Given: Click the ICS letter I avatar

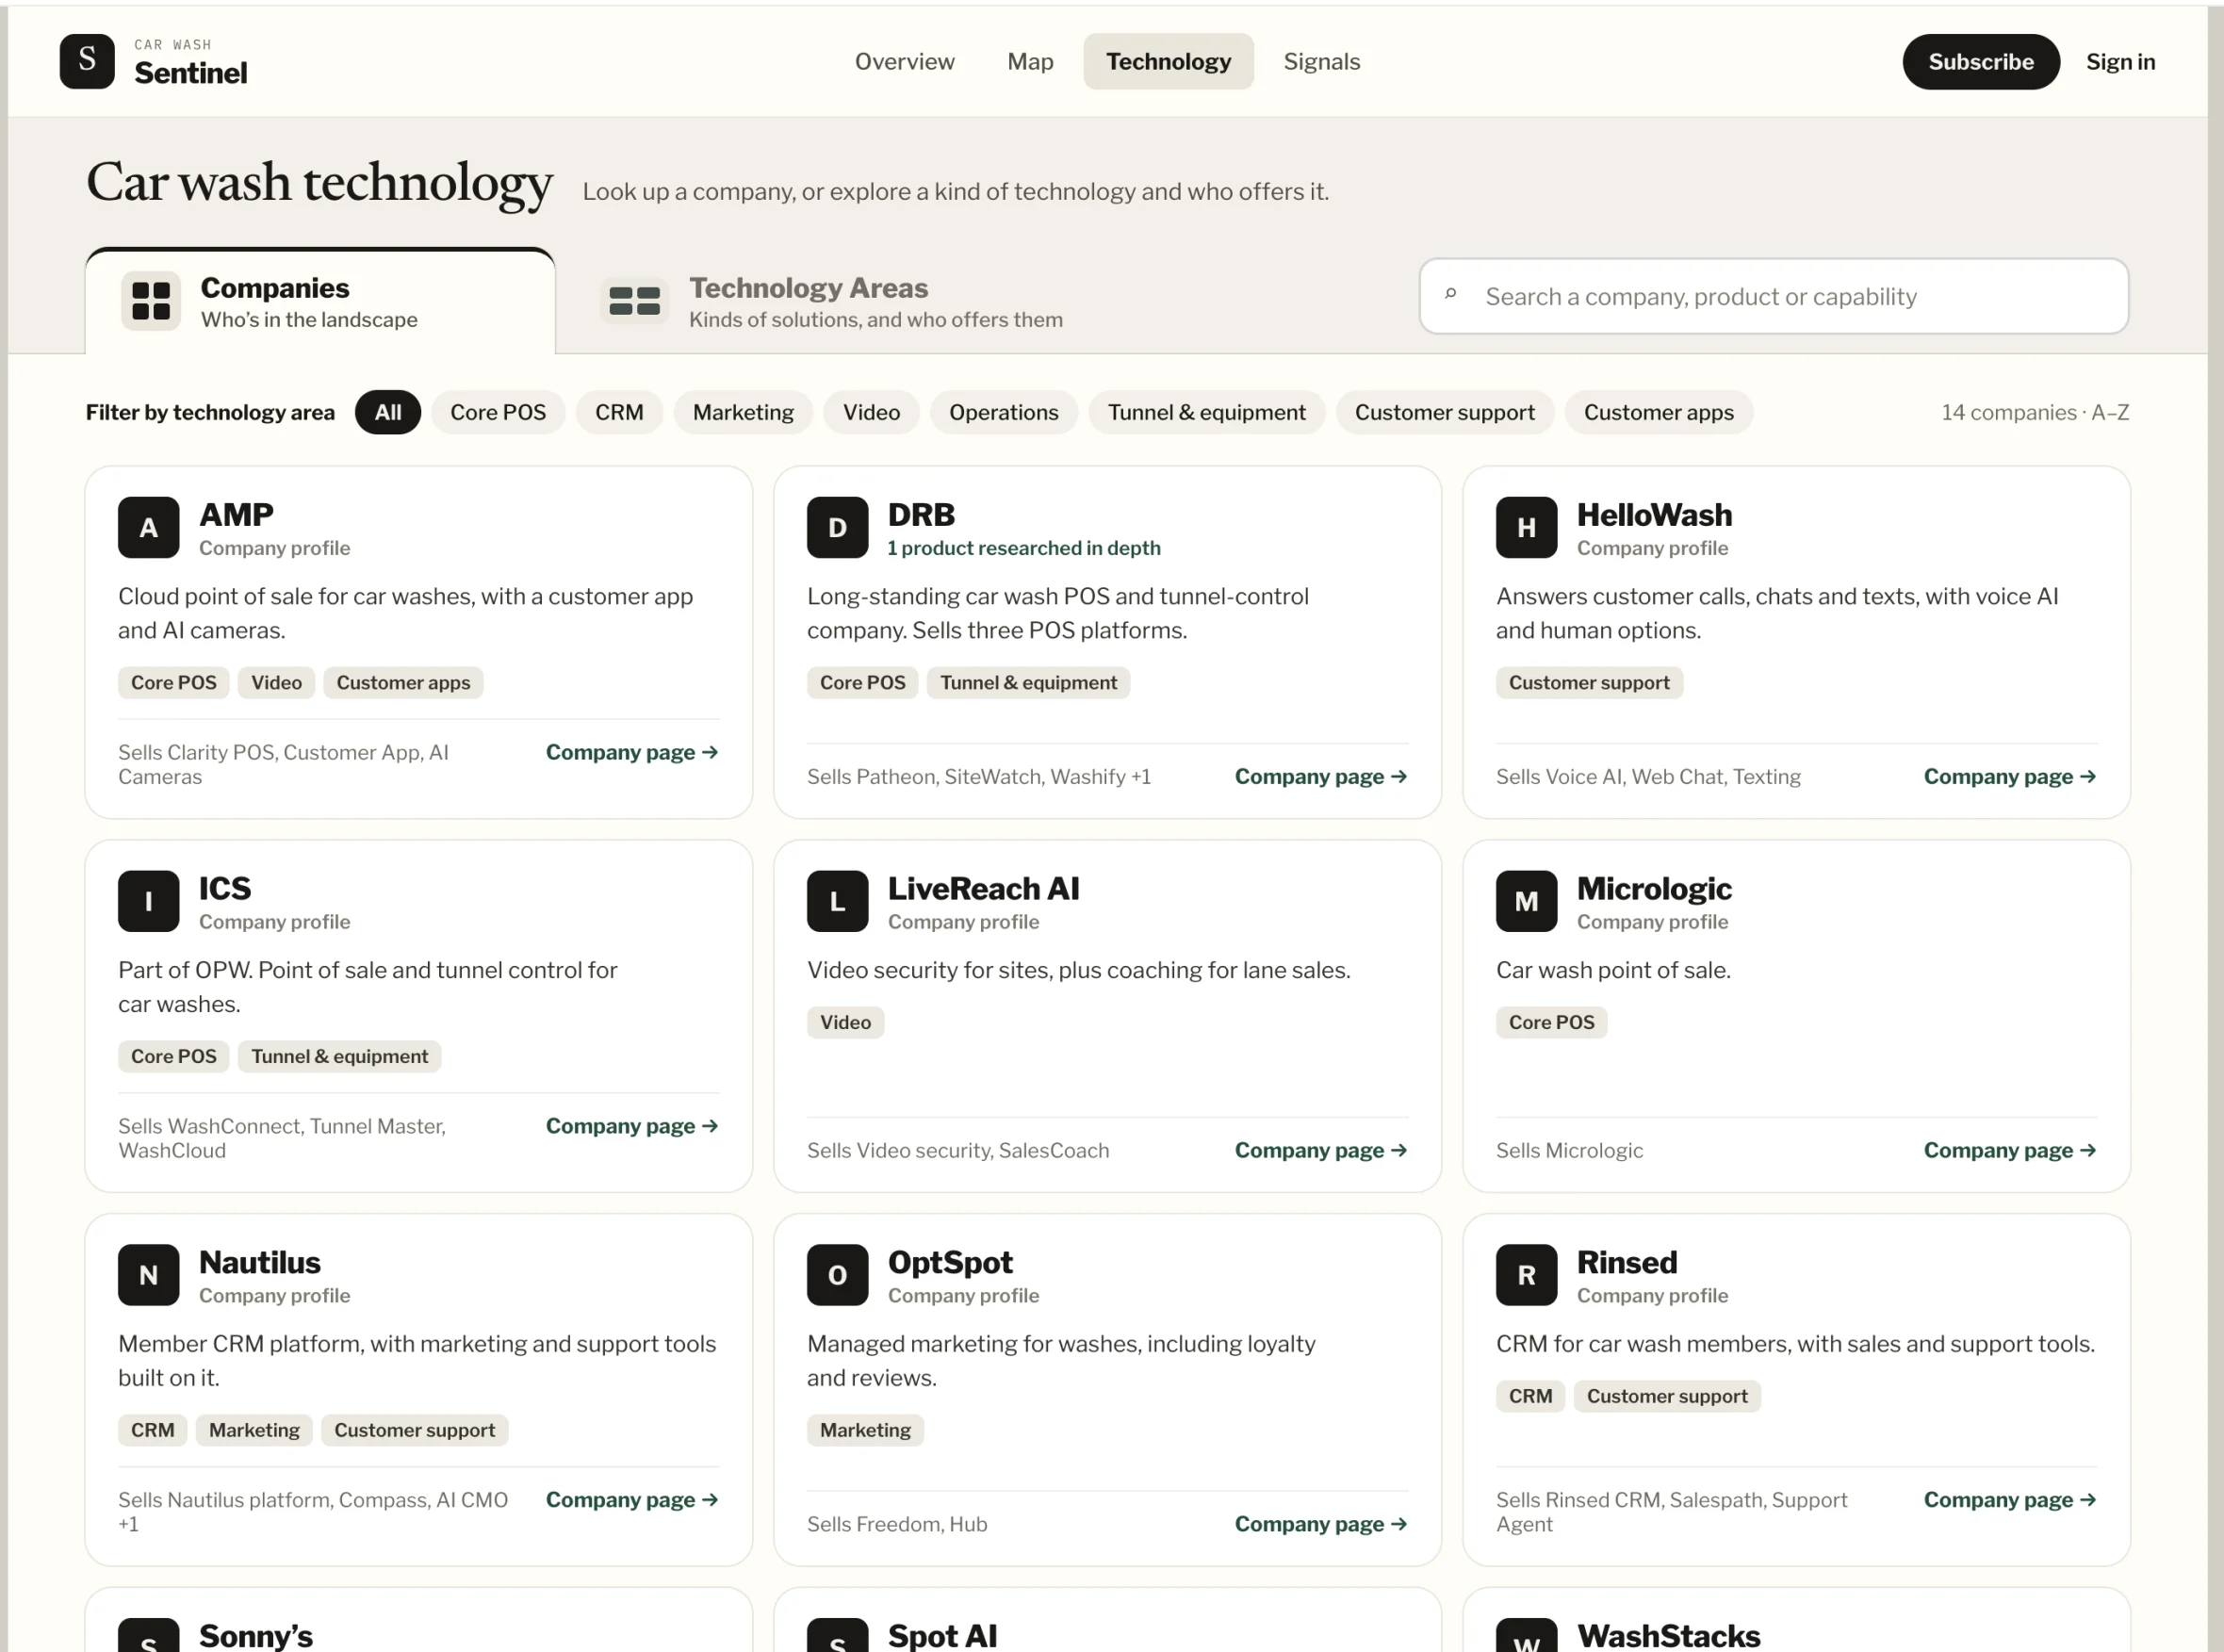Looking at the screenshot, I should 148,901.
